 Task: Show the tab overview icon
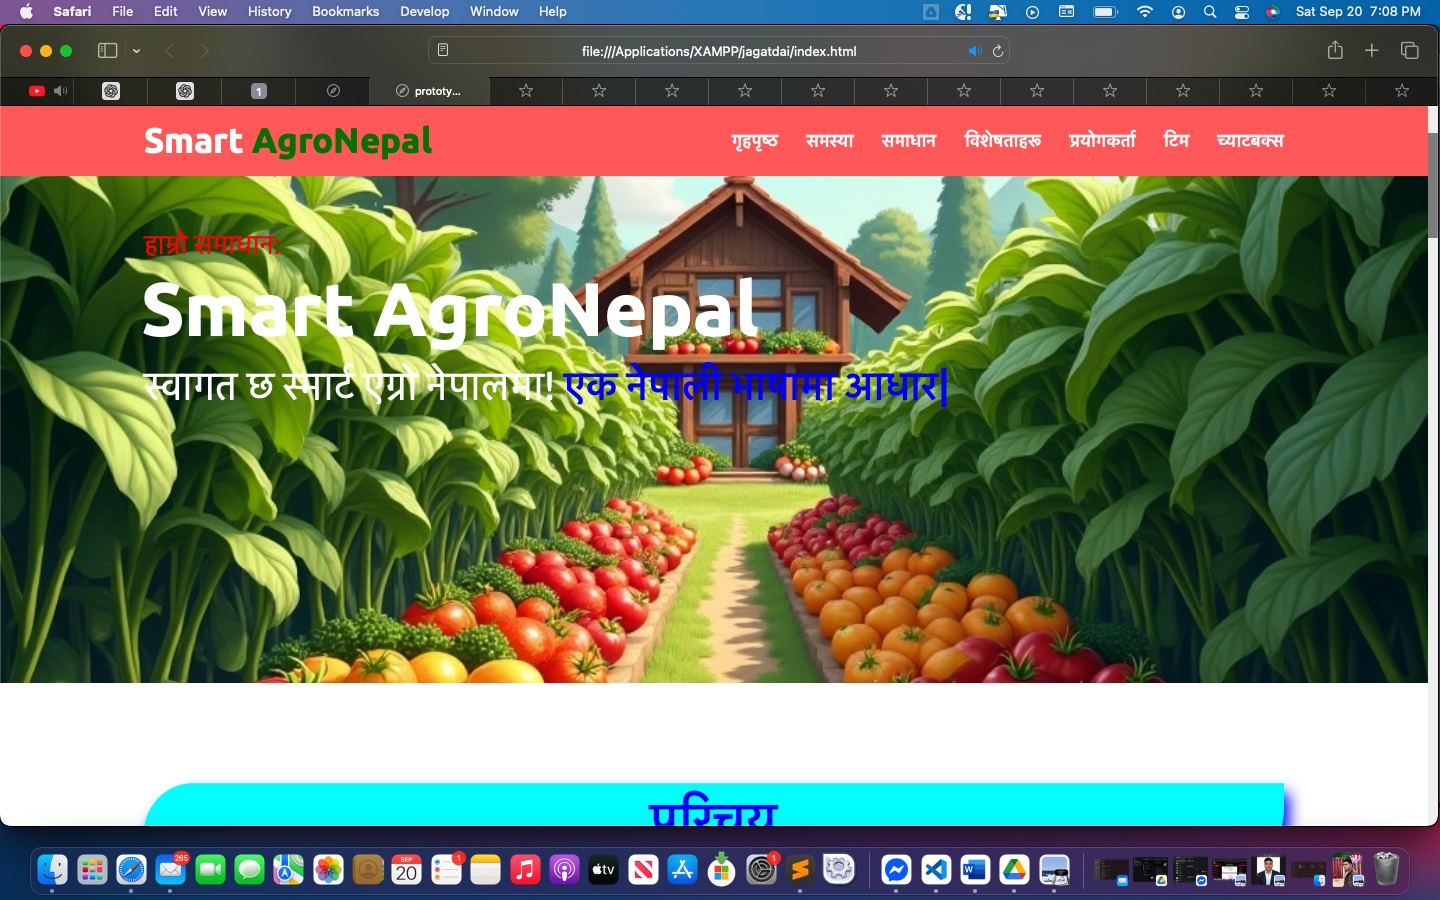(1410, 51)
